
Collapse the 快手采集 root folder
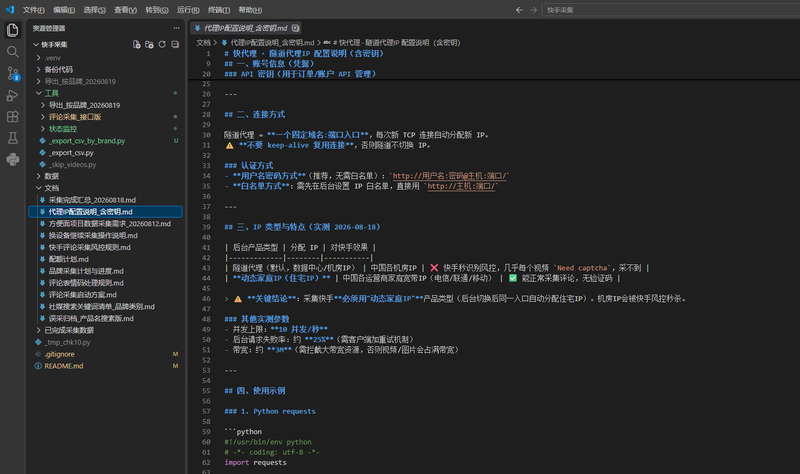105,44
